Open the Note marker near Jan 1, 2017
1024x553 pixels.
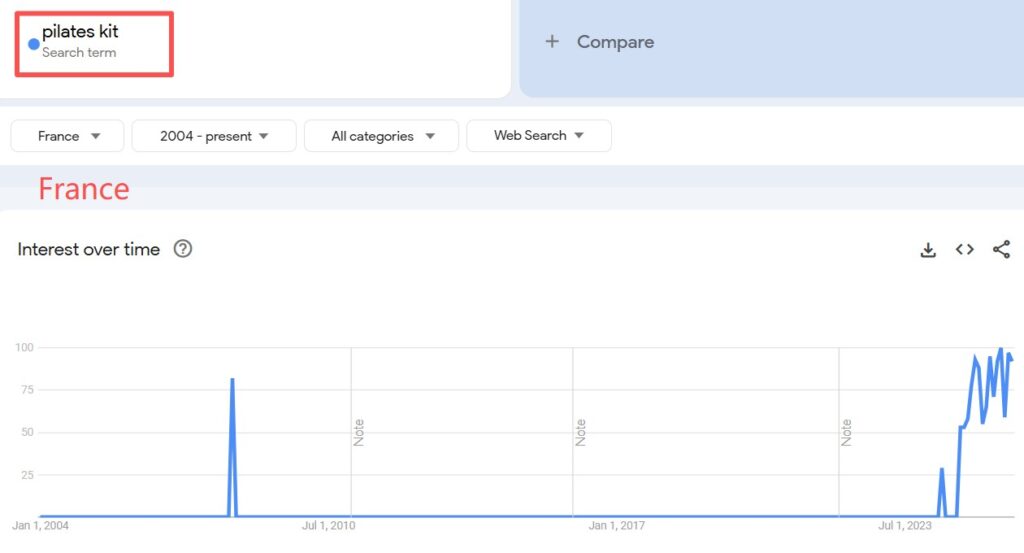(580, 432)
